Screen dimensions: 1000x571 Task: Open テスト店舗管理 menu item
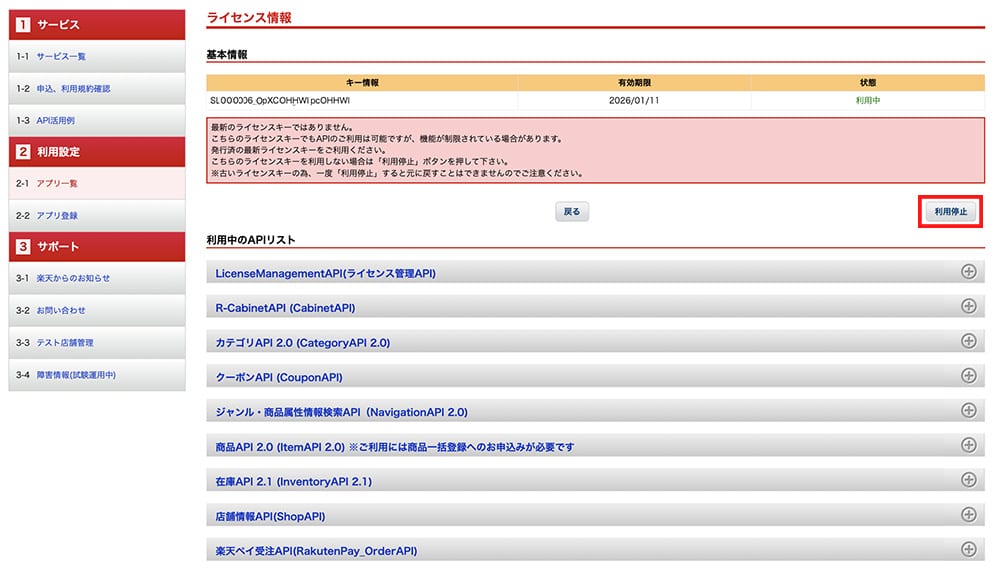click(x=65, y=343)
